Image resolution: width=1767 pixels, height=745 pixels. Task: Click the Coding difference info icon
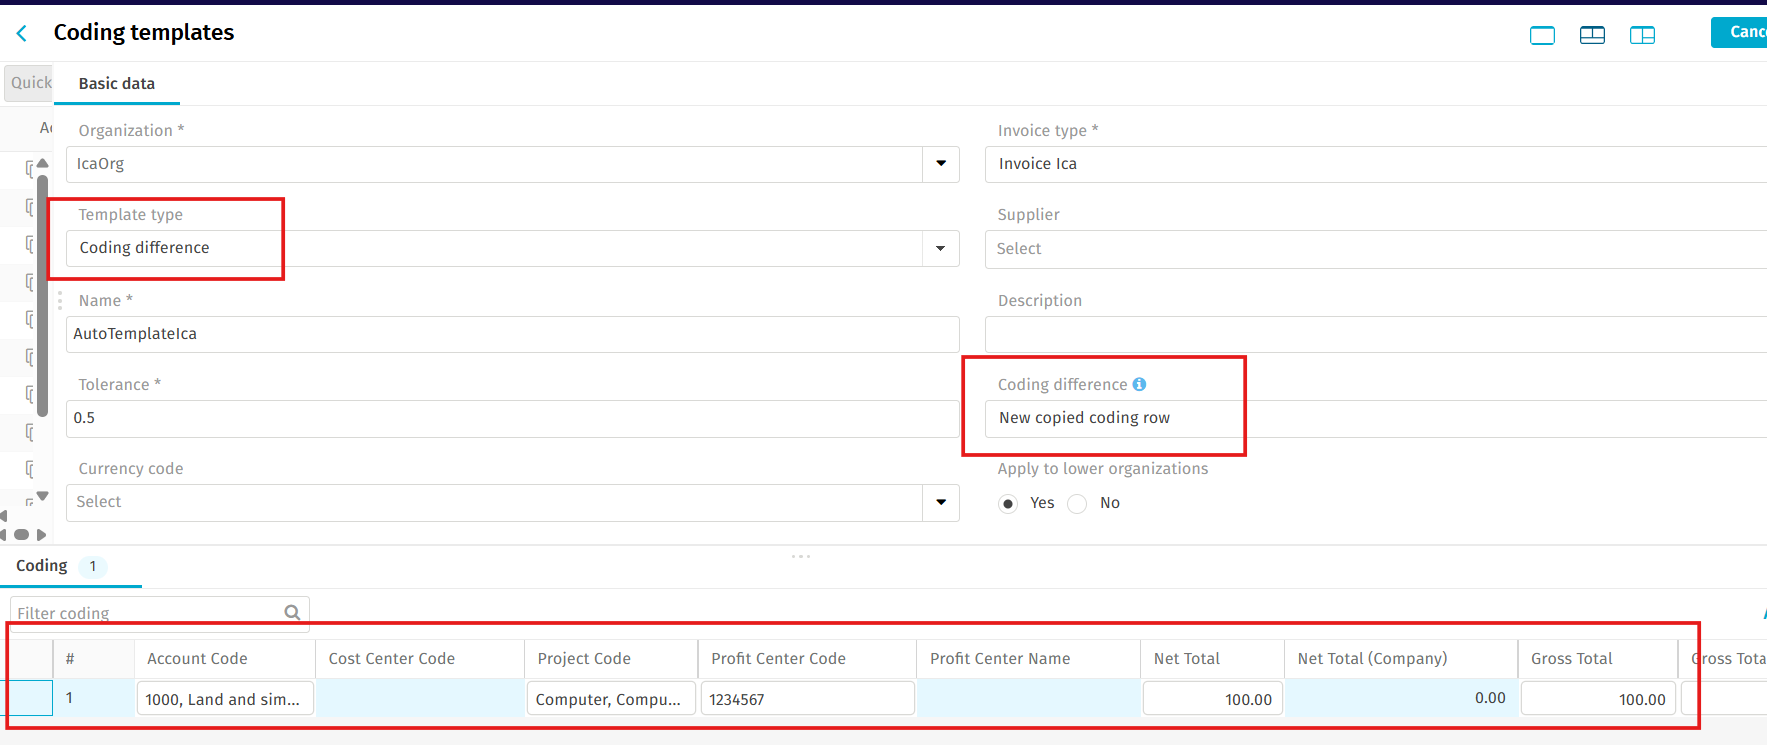[1139, 384]
